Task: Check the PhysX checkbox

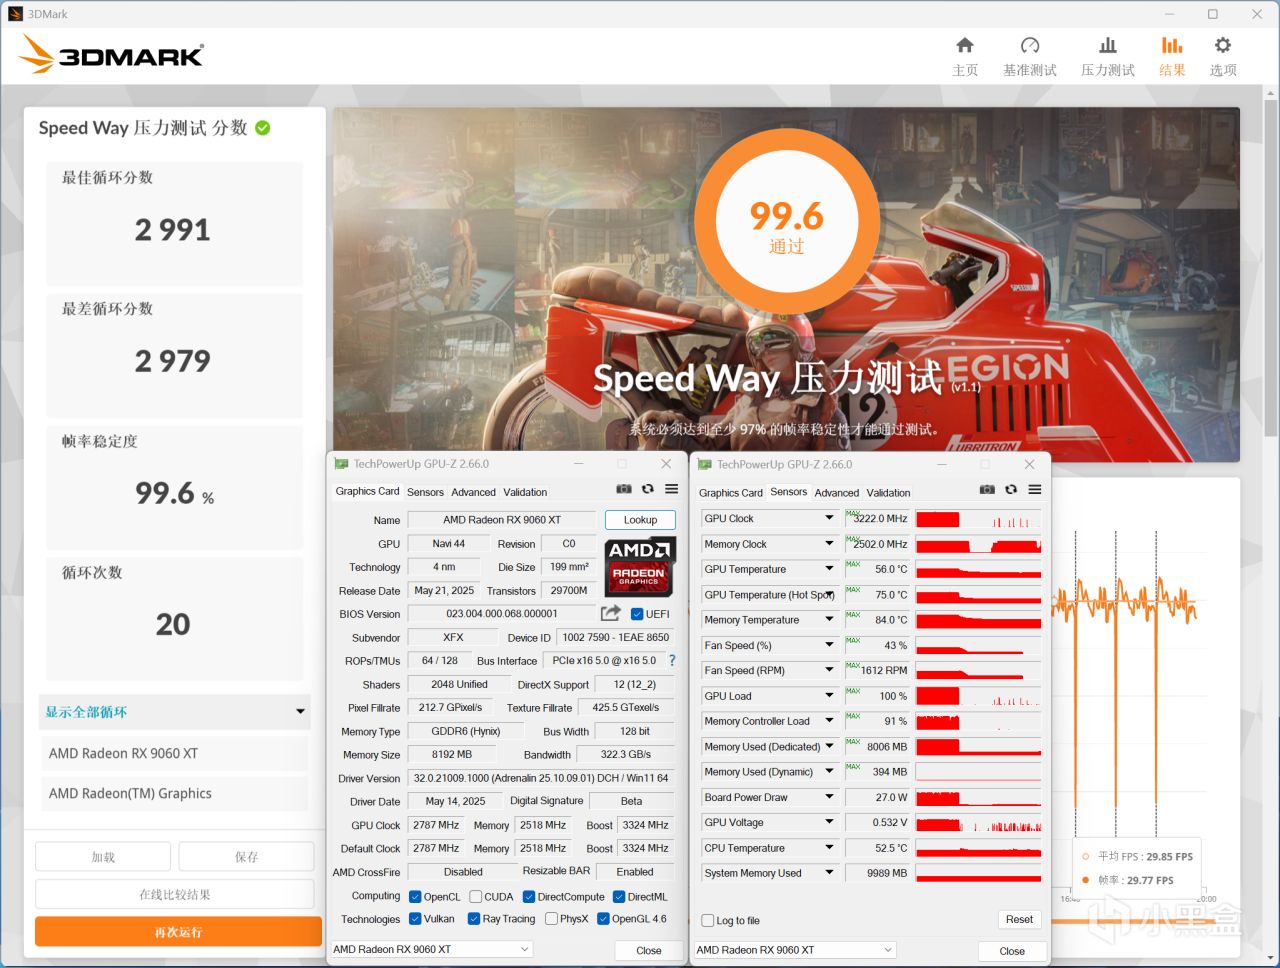Action: coord(551,919)
